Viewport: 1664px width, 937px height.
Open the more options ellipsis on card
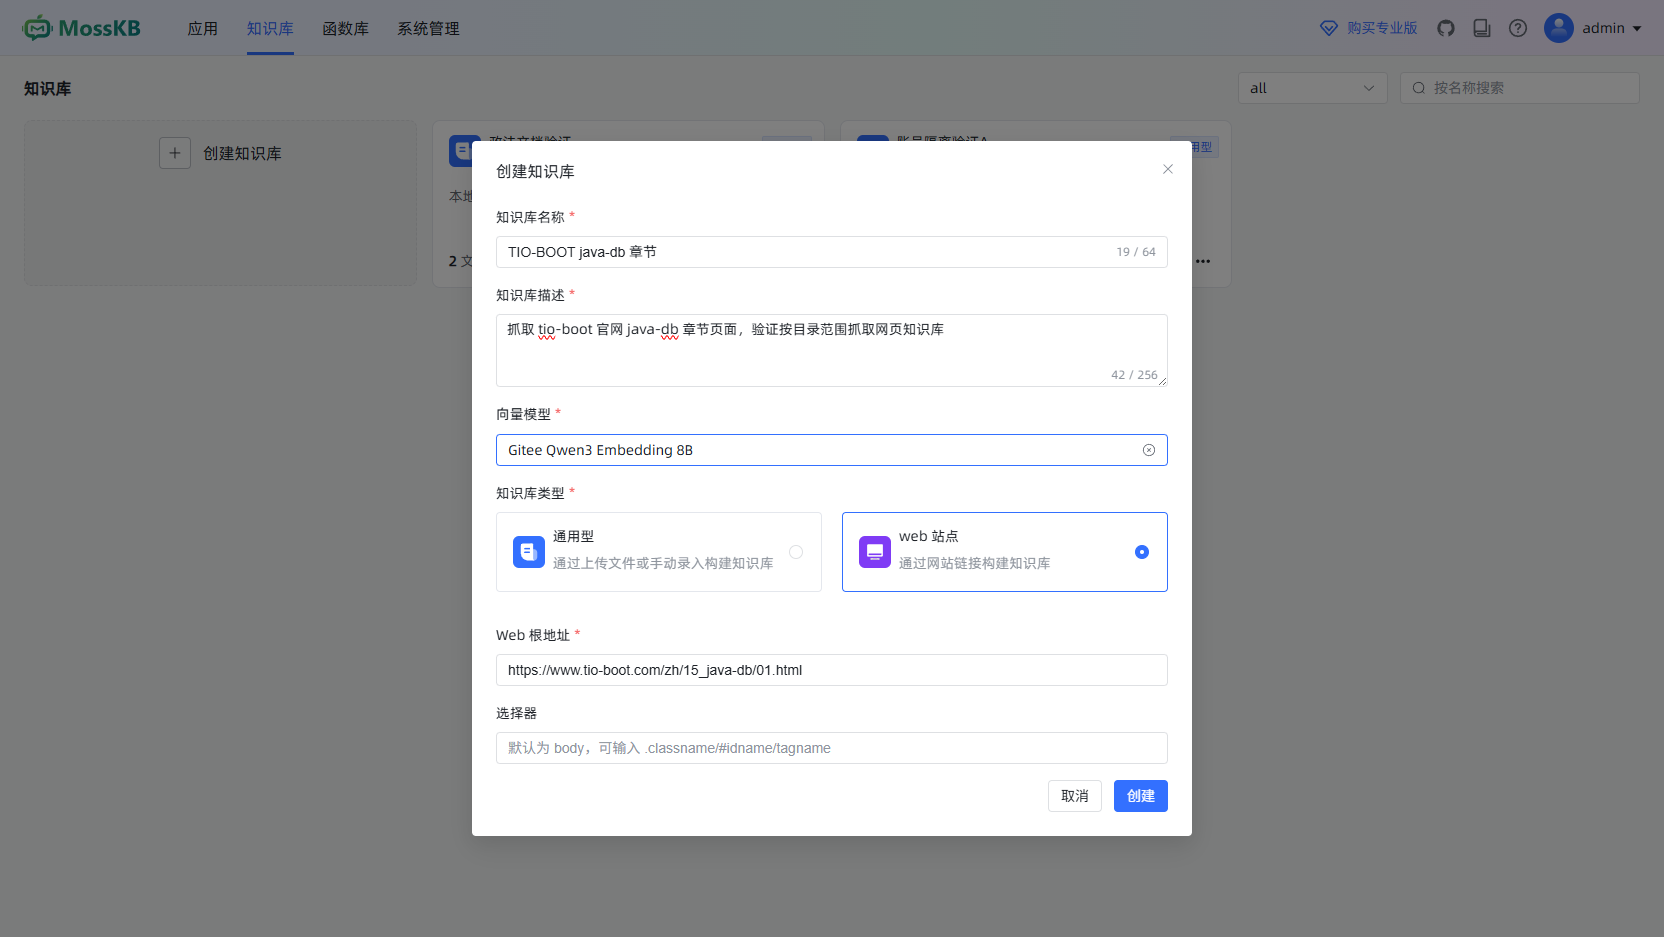click(x=1203, y=261)
